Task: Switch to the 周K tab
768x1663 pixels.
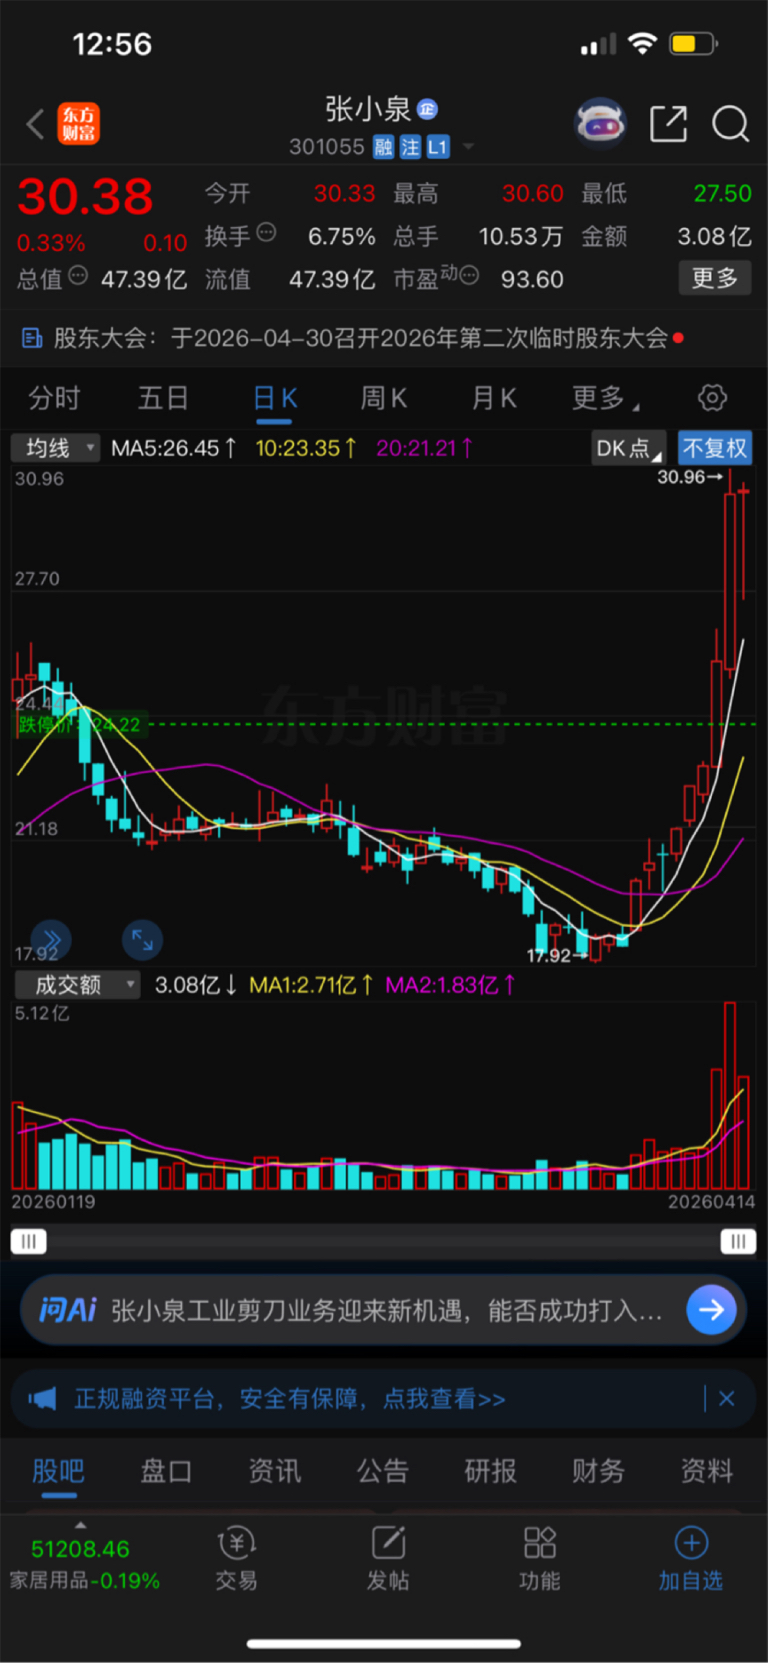Action: pyautogui.click(x=383, y=398)
